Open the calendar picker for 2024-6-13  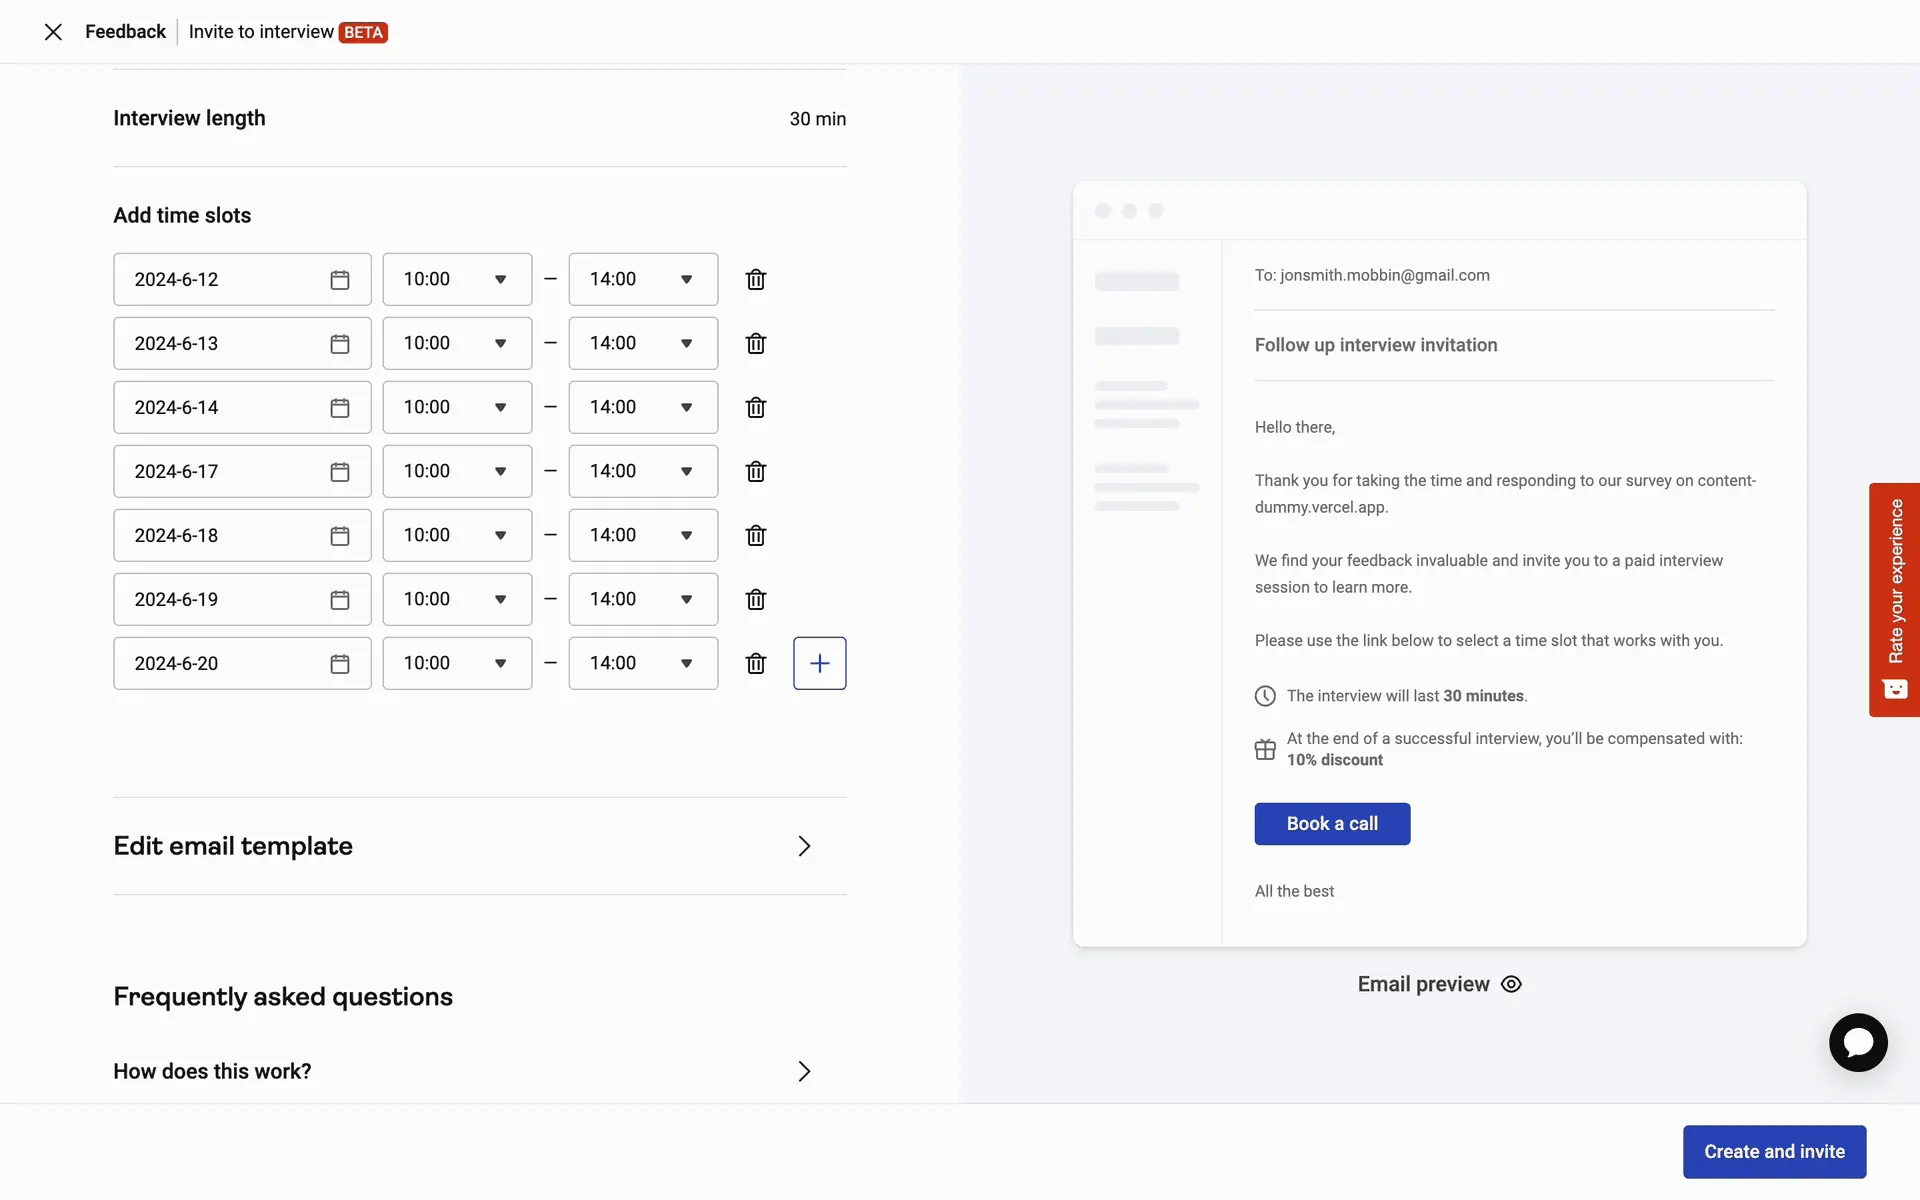340,344
